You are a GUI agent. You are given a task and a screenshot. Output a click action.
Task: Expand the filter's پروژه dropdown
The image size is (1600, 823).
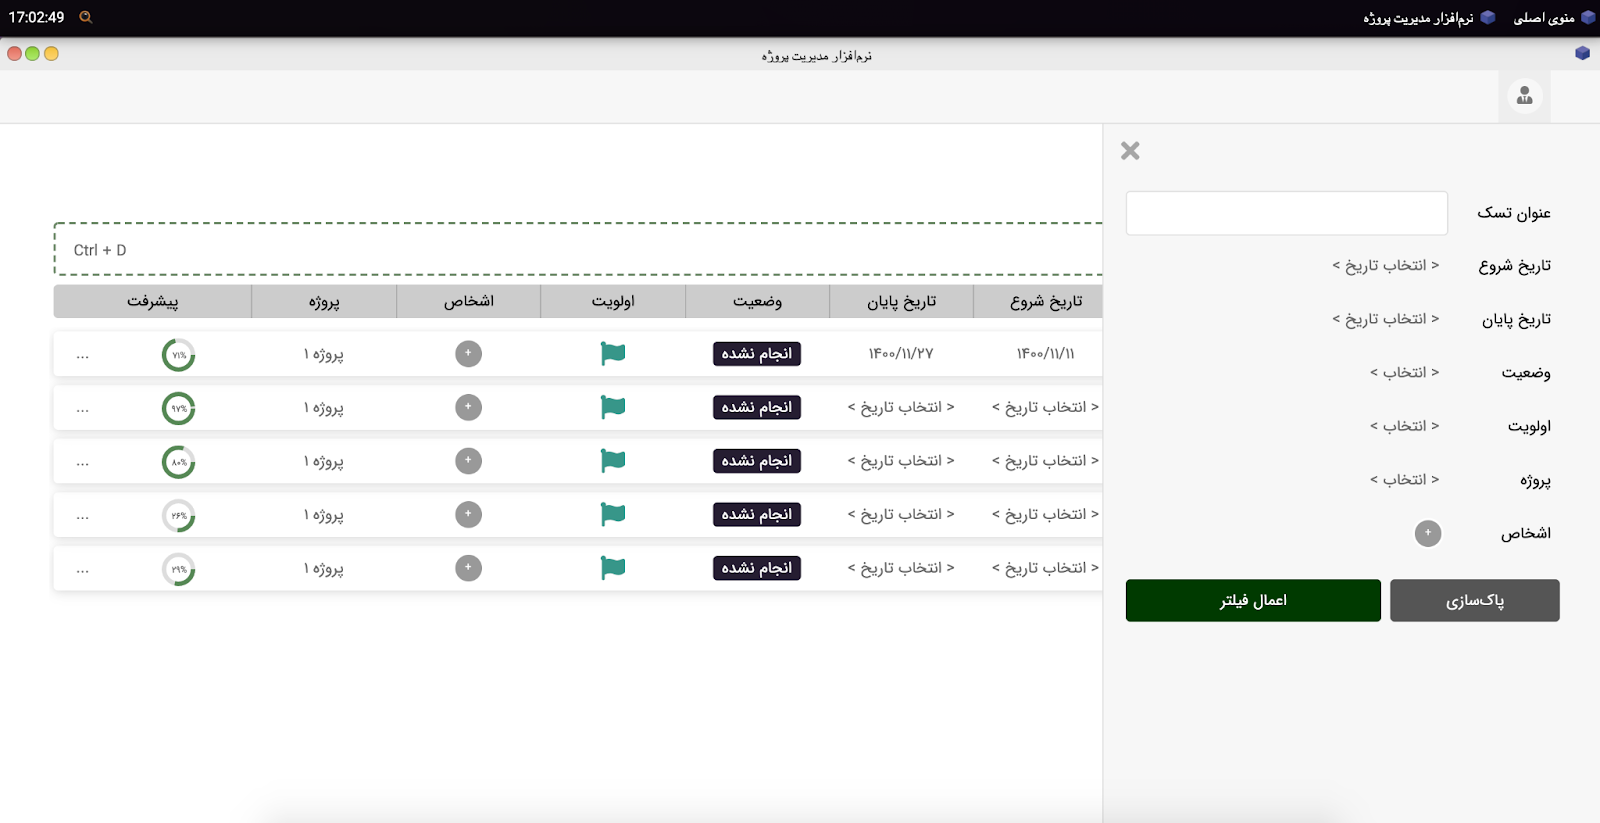point(1404,480)
